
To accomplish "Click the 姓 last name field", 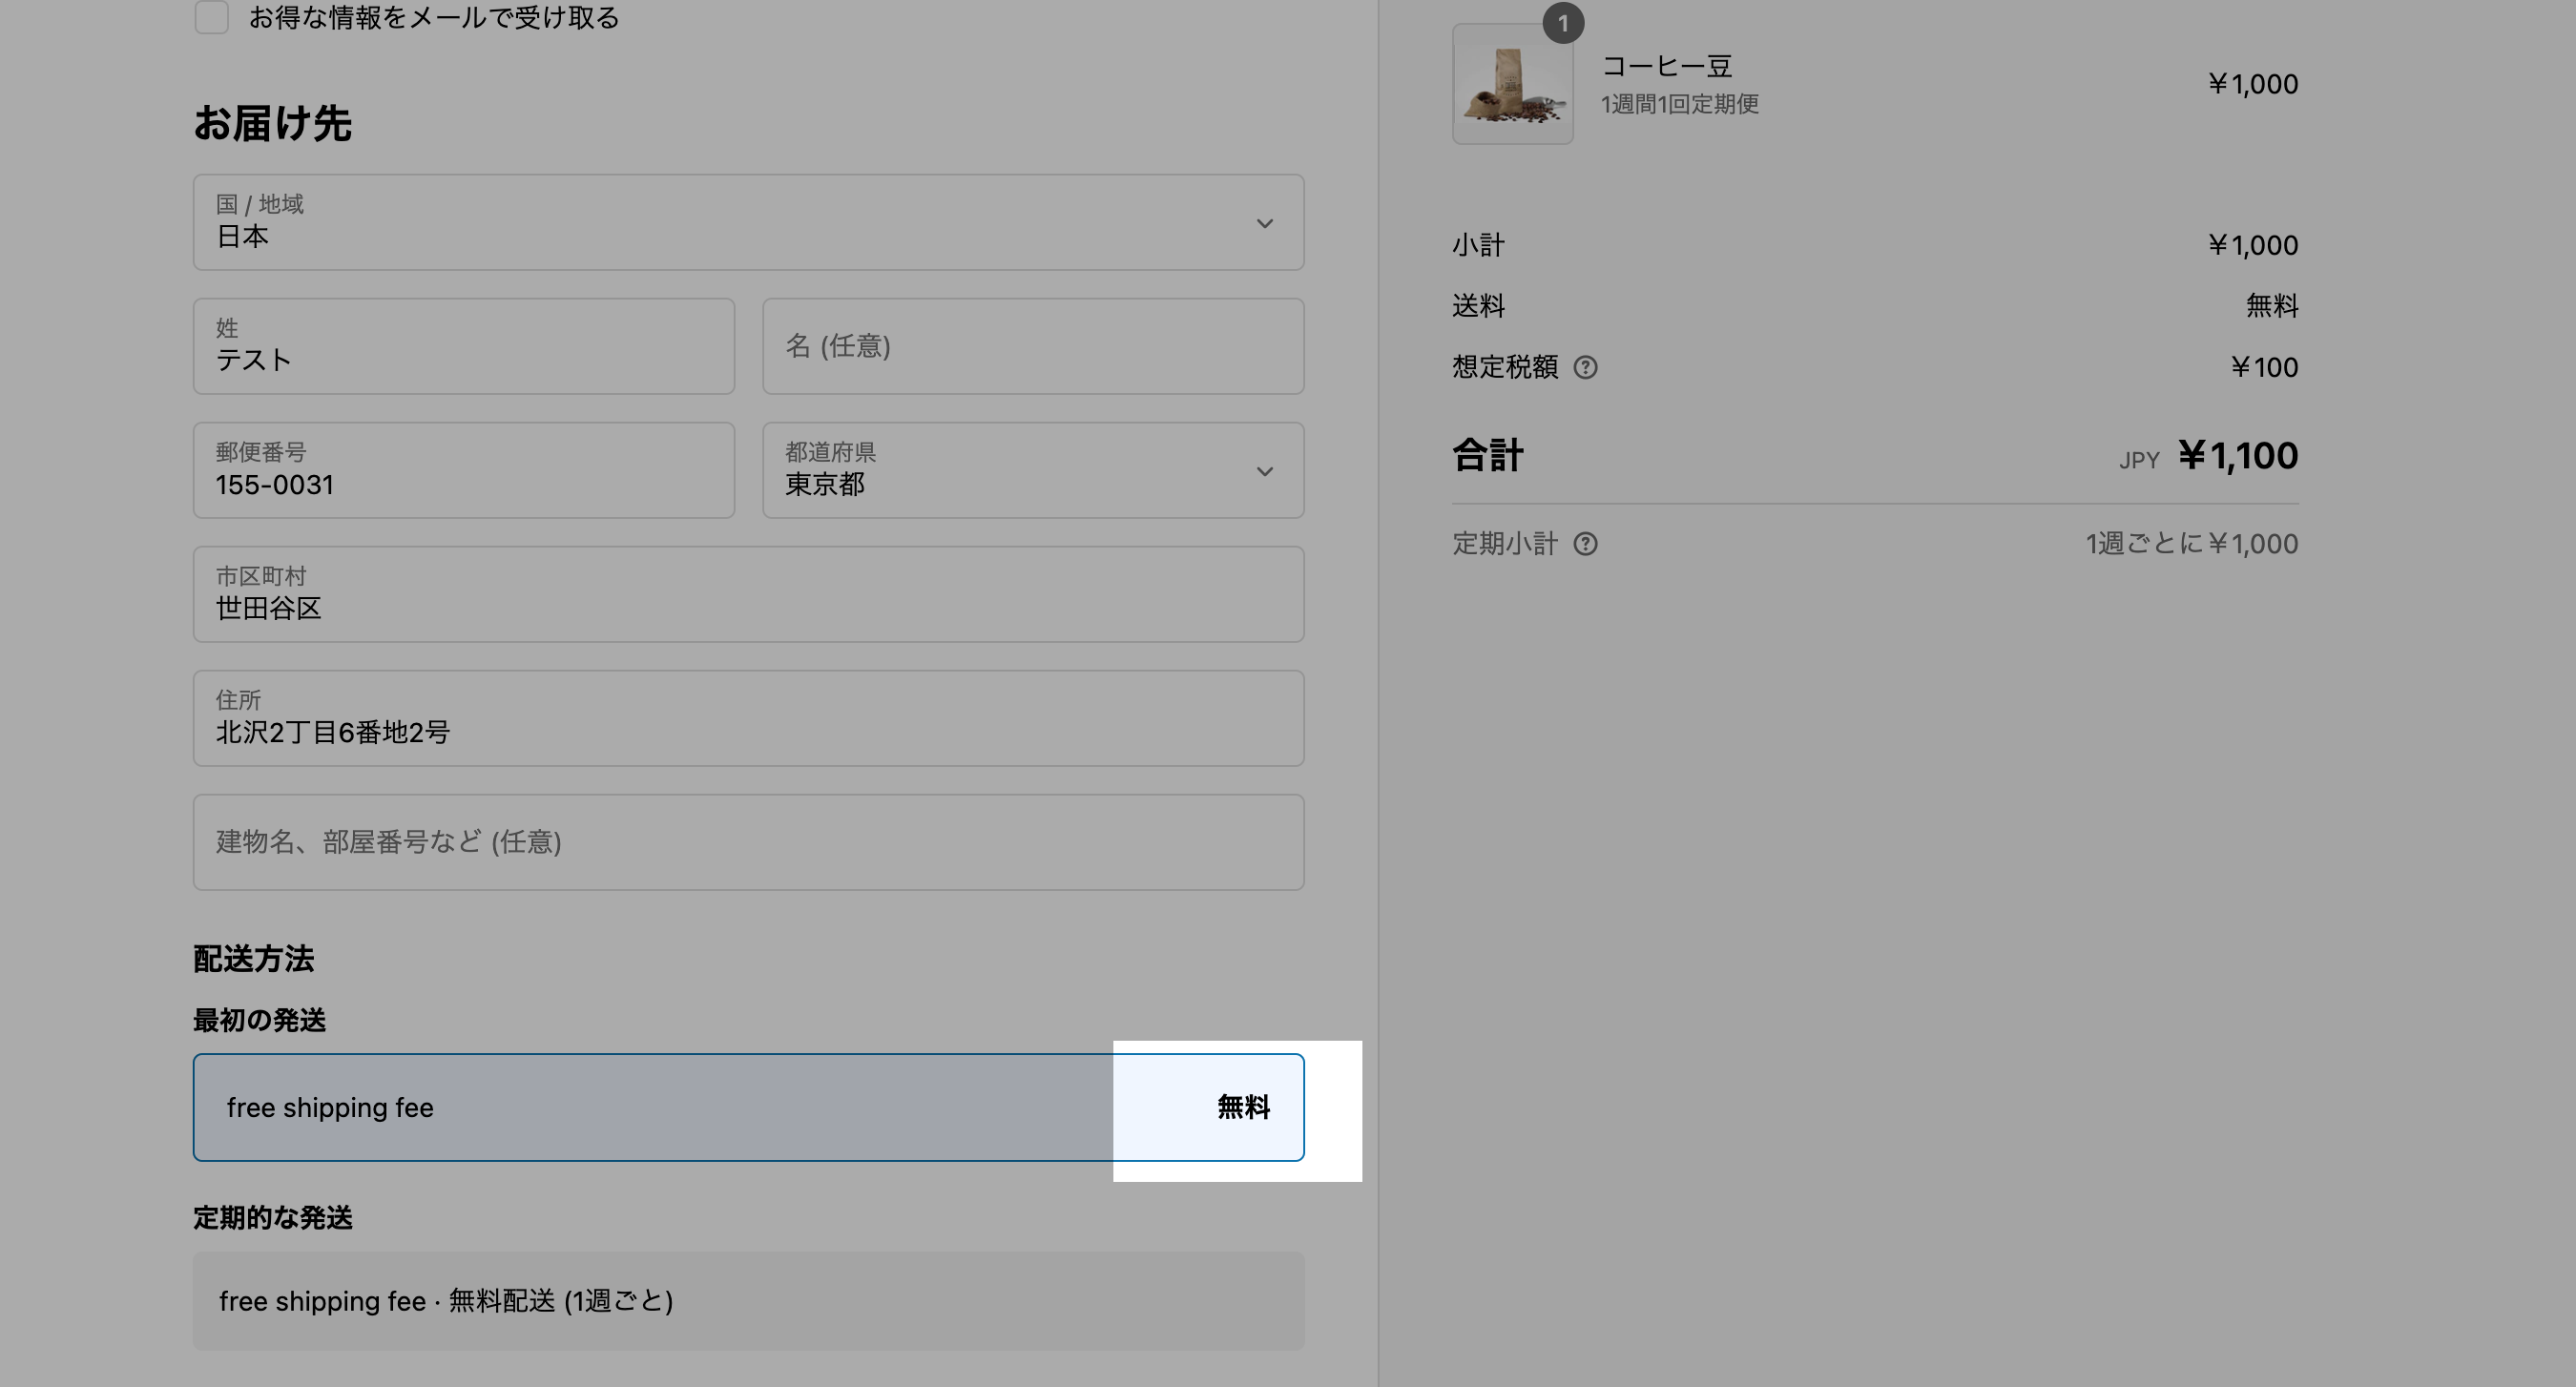I will pyautogui.click(x=463, y=346).
